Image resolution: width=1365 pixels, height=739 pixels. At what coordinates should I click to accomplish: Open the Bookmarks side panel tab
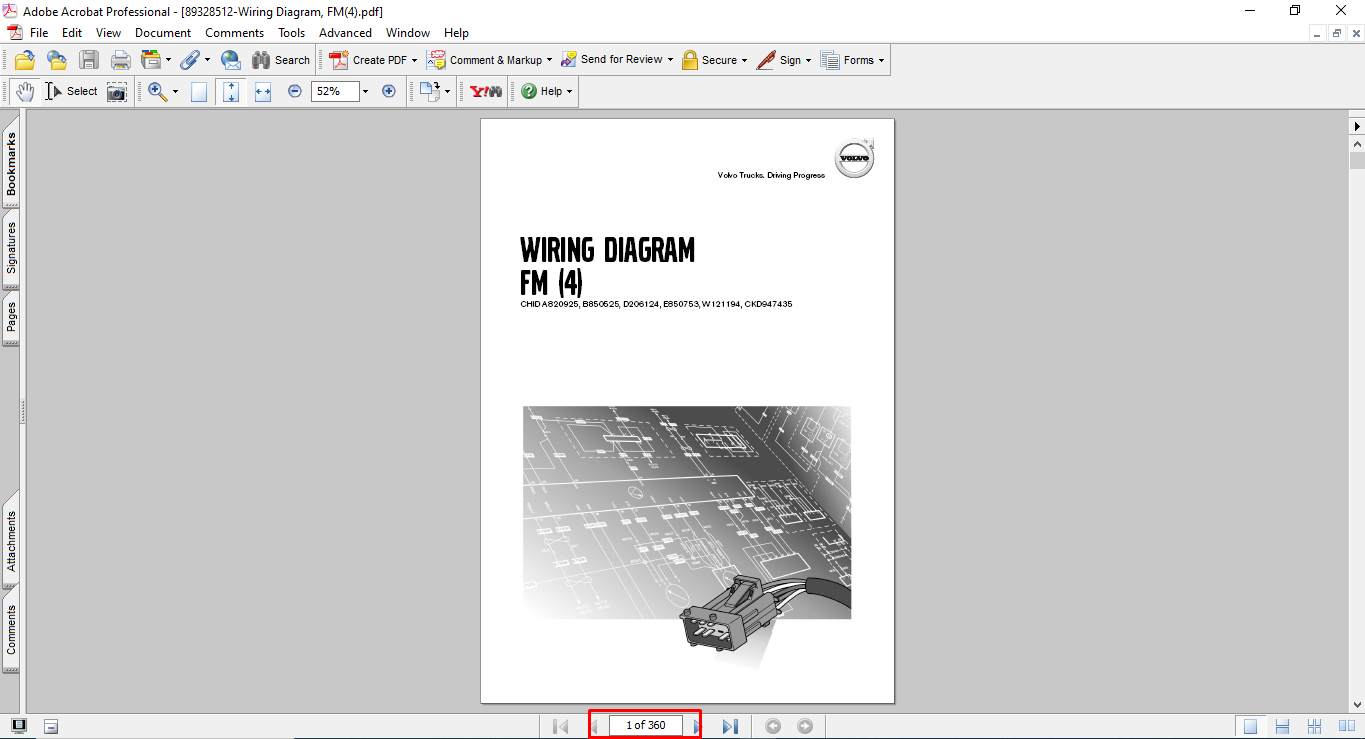pos(11,164)
